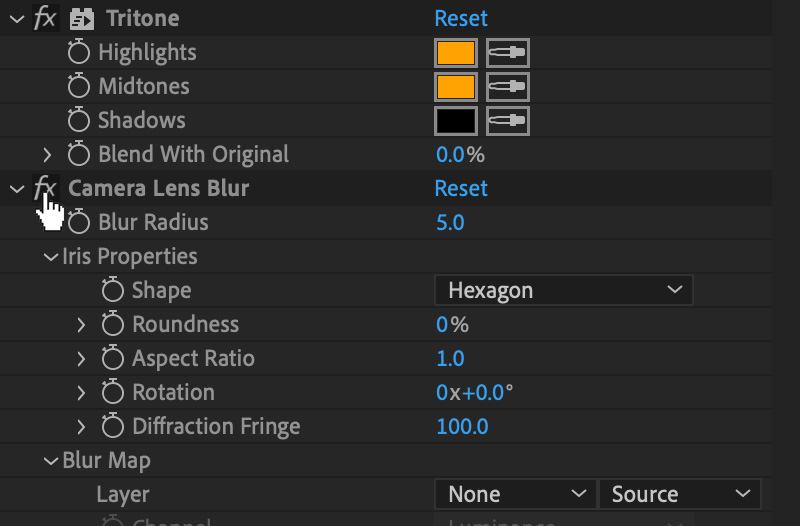This screenshot has width=800, height=526.
Task: Enable the Midtones stopwatch icon
Action: point(79,86)
